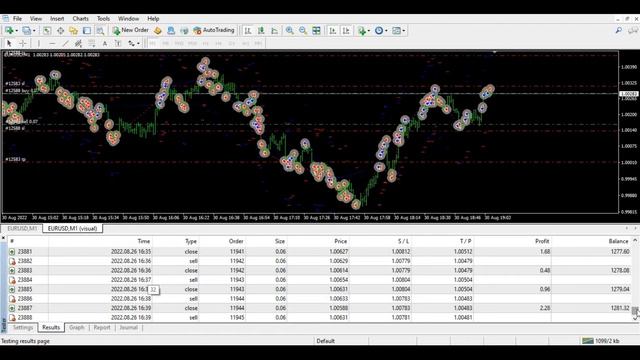Select the Vertical Line tool

(39, 43)
